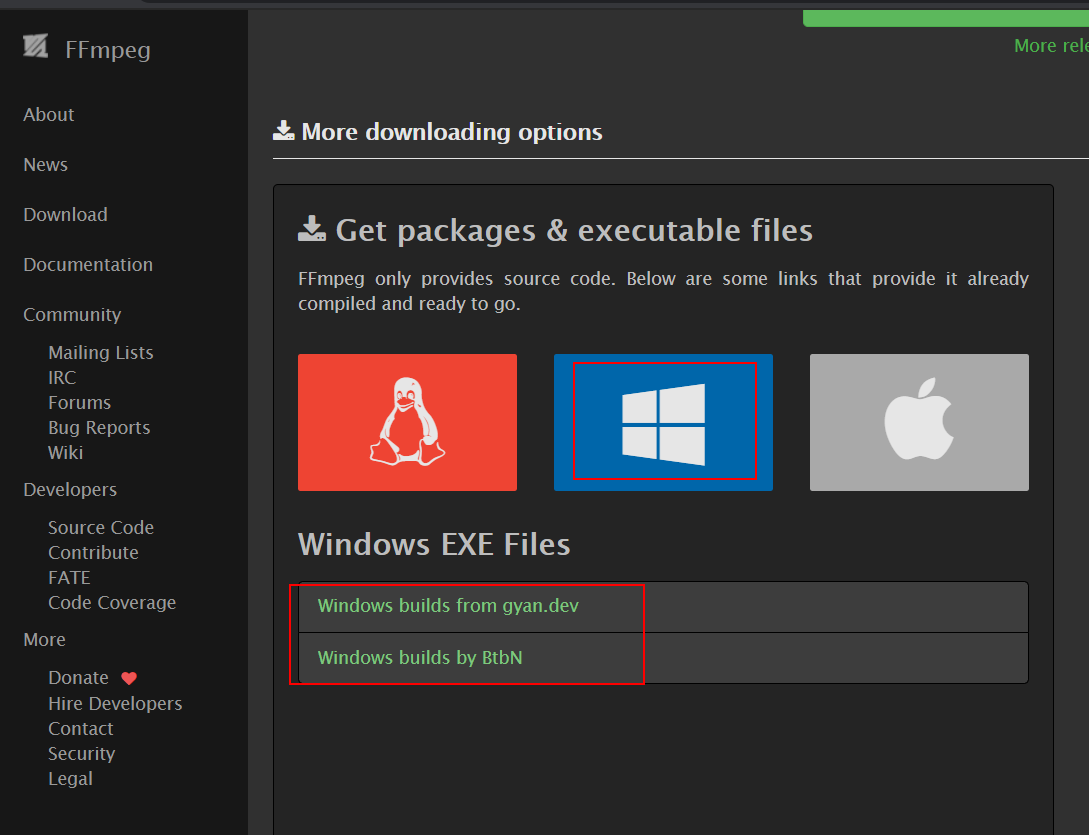Open the FATE link
The height and width of the screenshot is (835, 1089).
point(69,578)
